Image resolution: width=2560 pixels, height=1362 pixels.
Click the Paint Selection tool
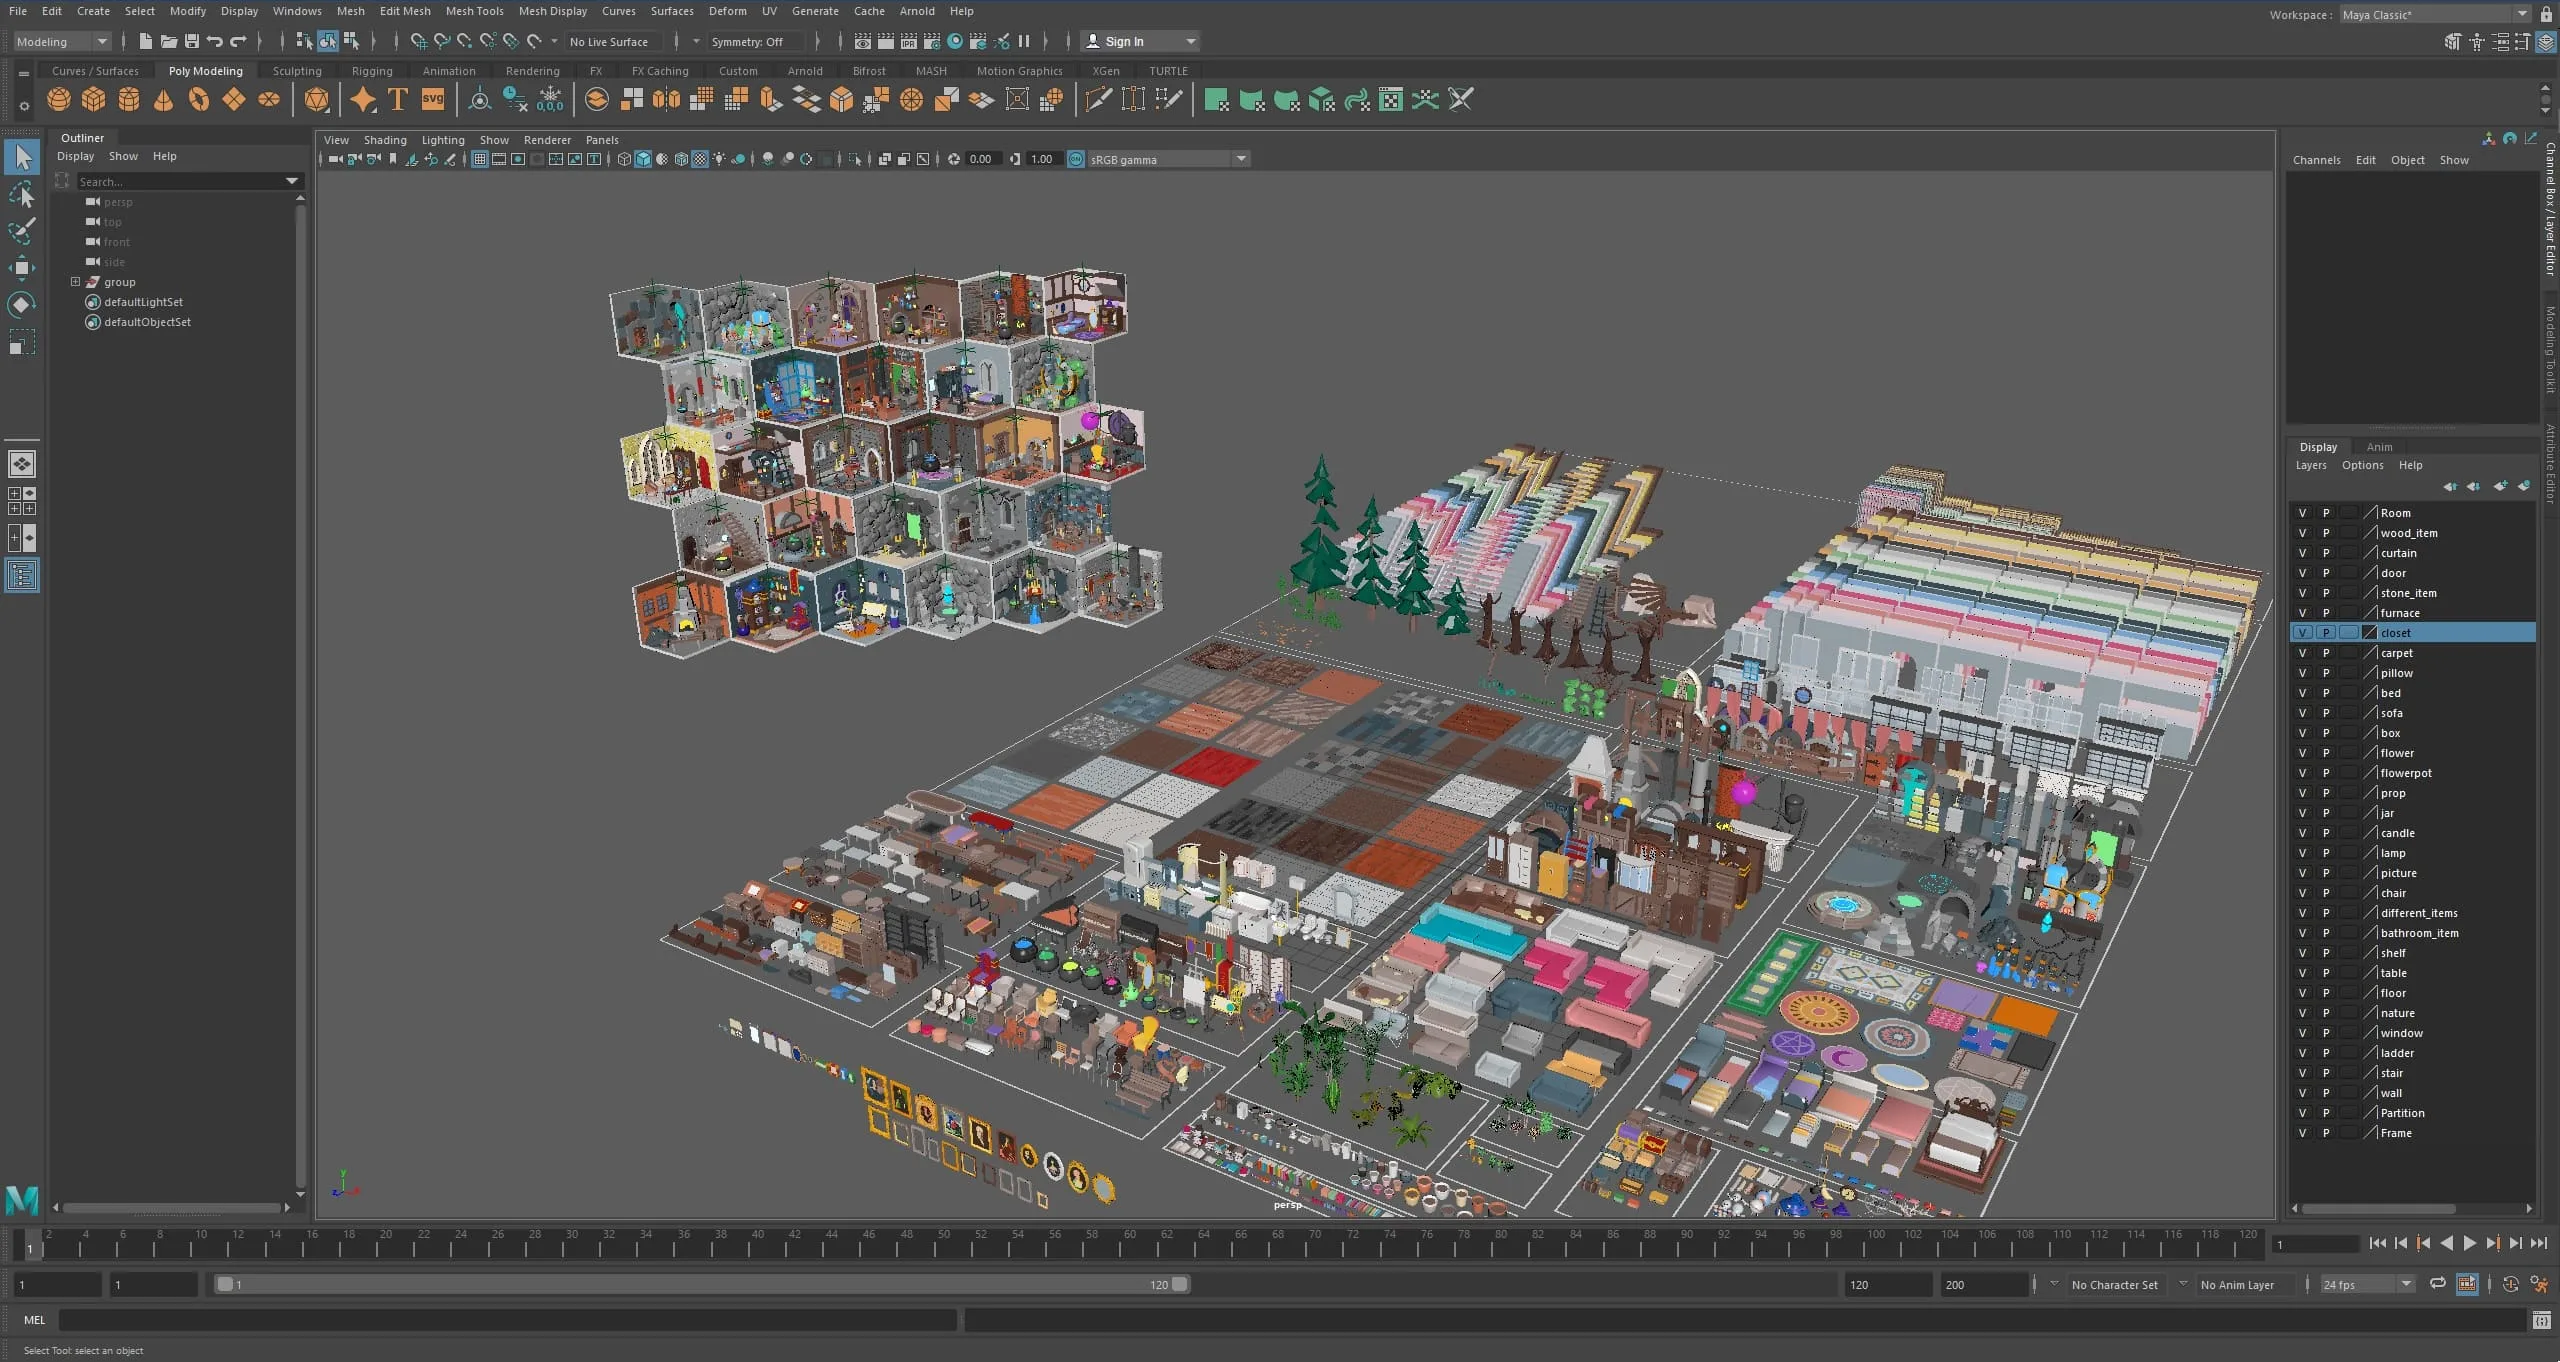[x=22, y=231]
